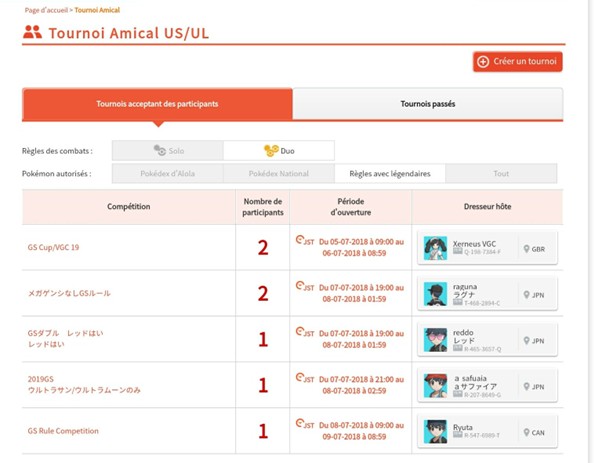Viewport: 602px width, 463px height.
Task: Click the location pin next to GBR
Action: click(x=526, y=249)
